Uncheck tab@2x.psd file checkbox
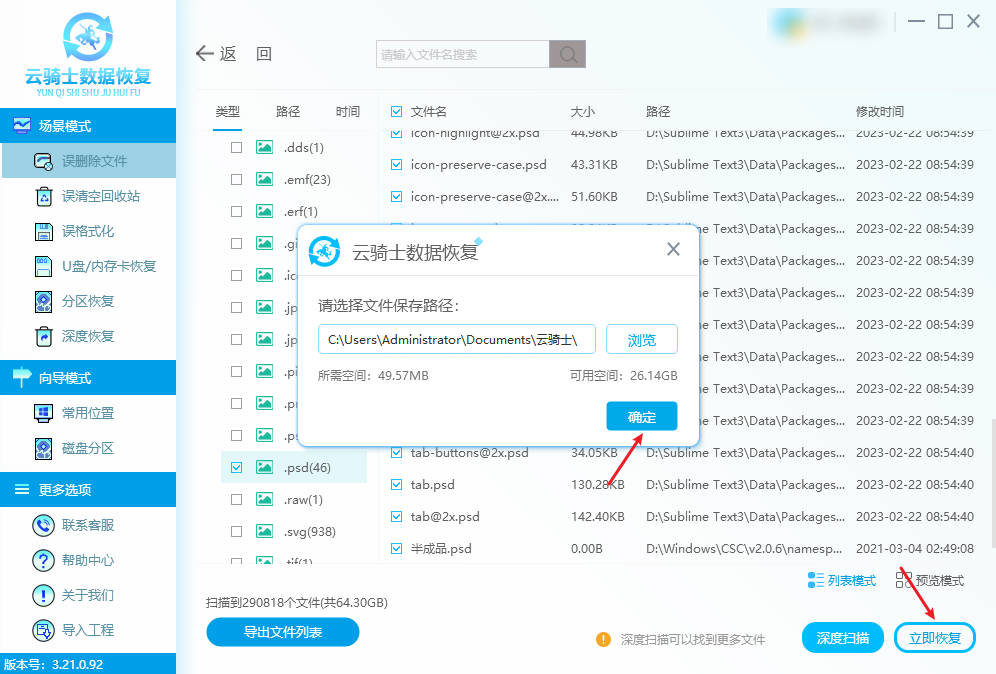996x674 pixels. 396,516
